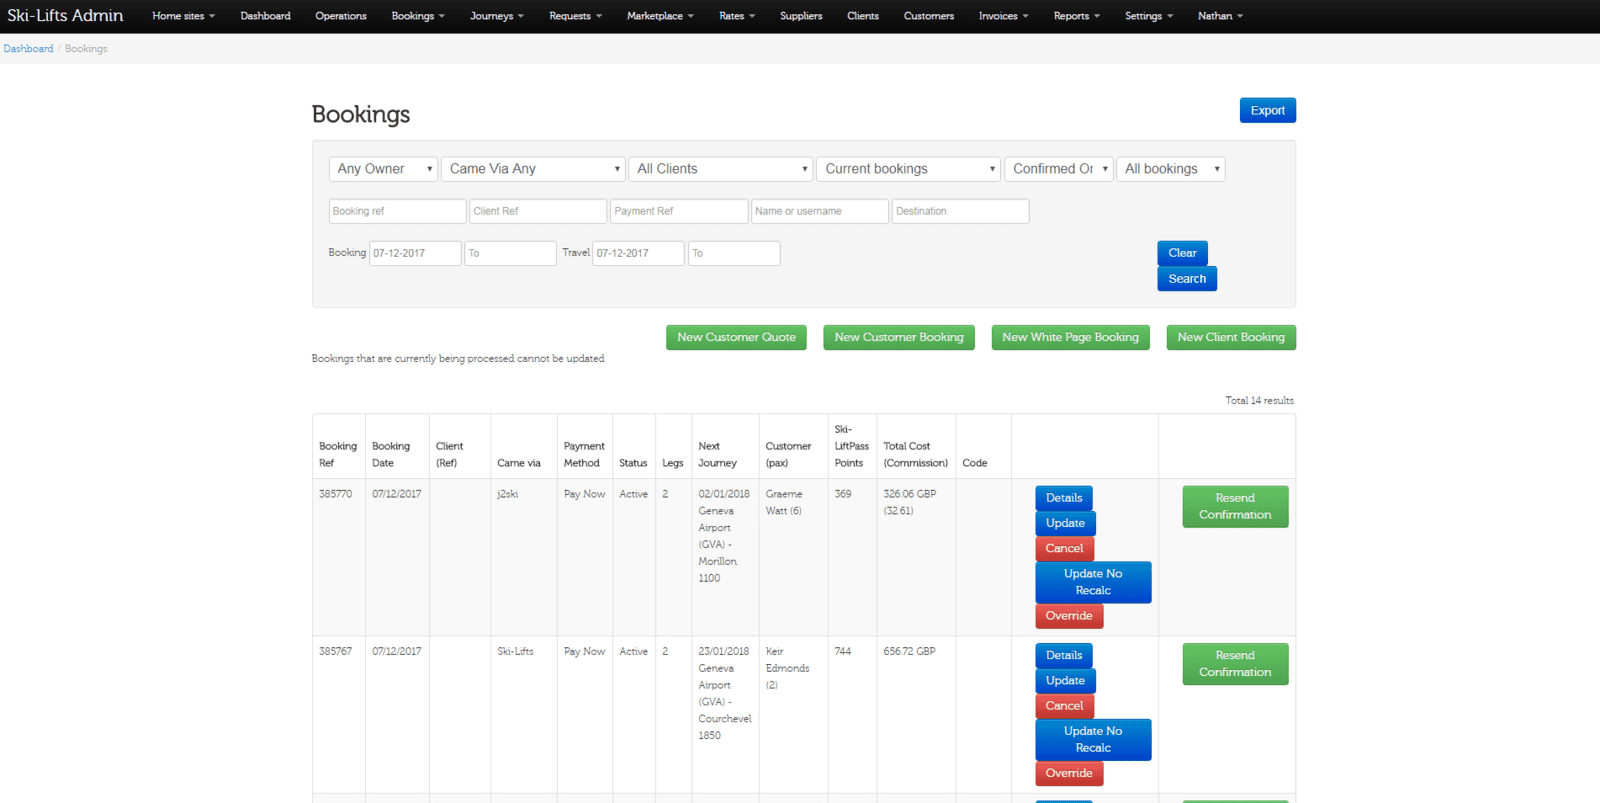
Task: Click customer name Keir Edmonds
Action: click(787, 660)
